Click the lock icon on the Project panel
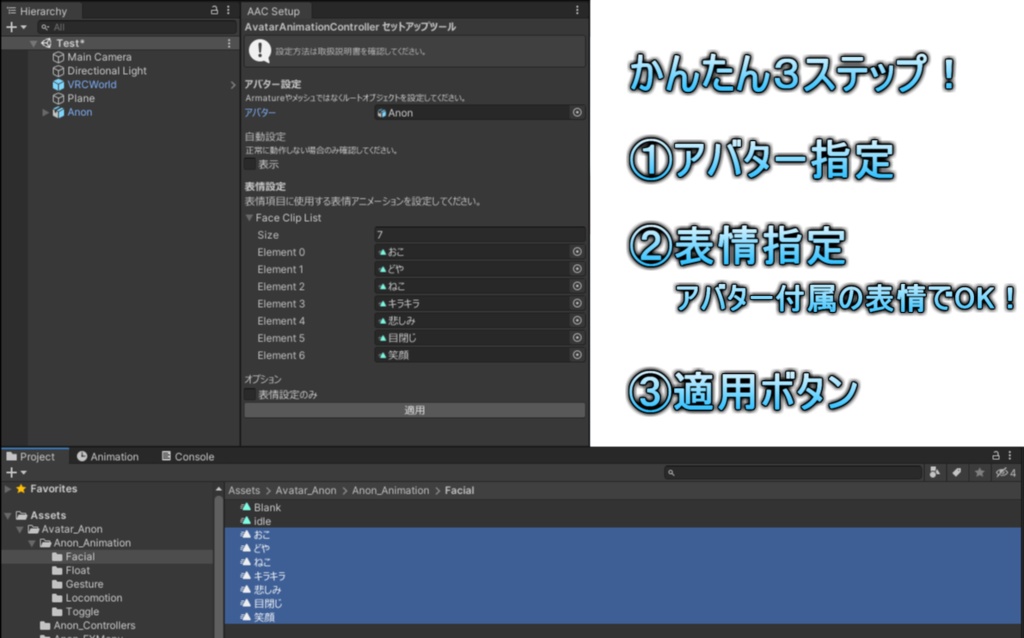1024x638 pixels. pos(996,456)
